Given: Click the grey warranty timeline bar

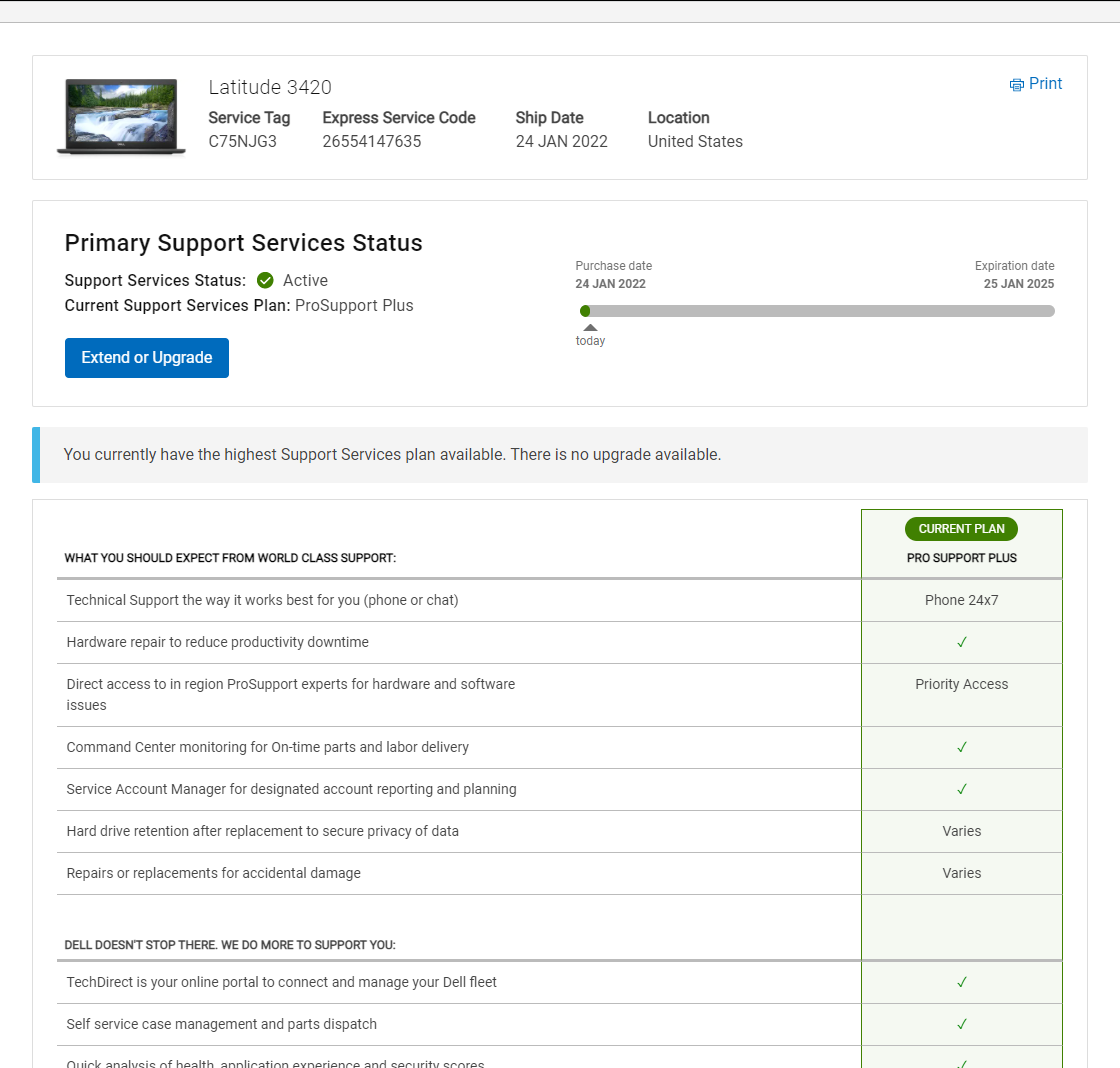Looking at the screenshot, I should pyautogui.click(x=817, y=311).
